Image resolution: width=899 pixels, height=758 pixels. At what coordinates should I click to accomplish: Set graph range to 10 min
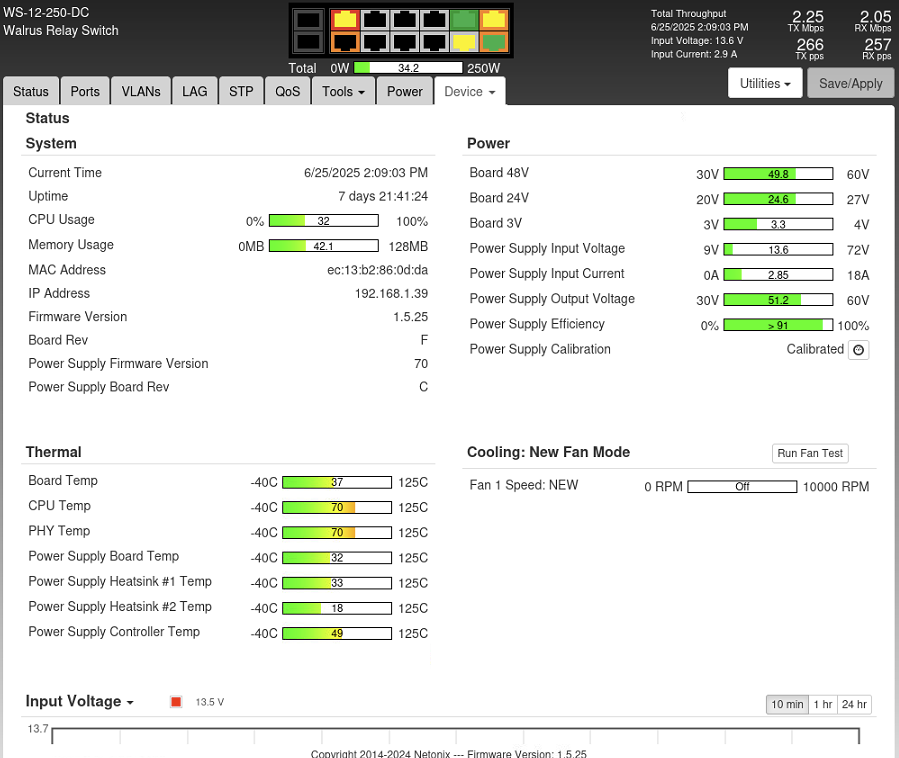click(x=787, y=704)
